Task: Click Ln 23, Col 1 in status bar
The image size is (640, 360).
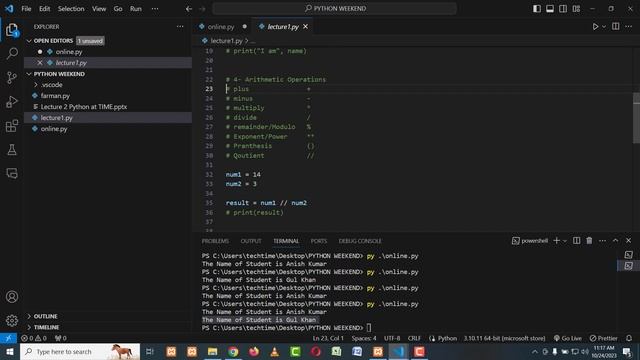Action: click(328, 338)
